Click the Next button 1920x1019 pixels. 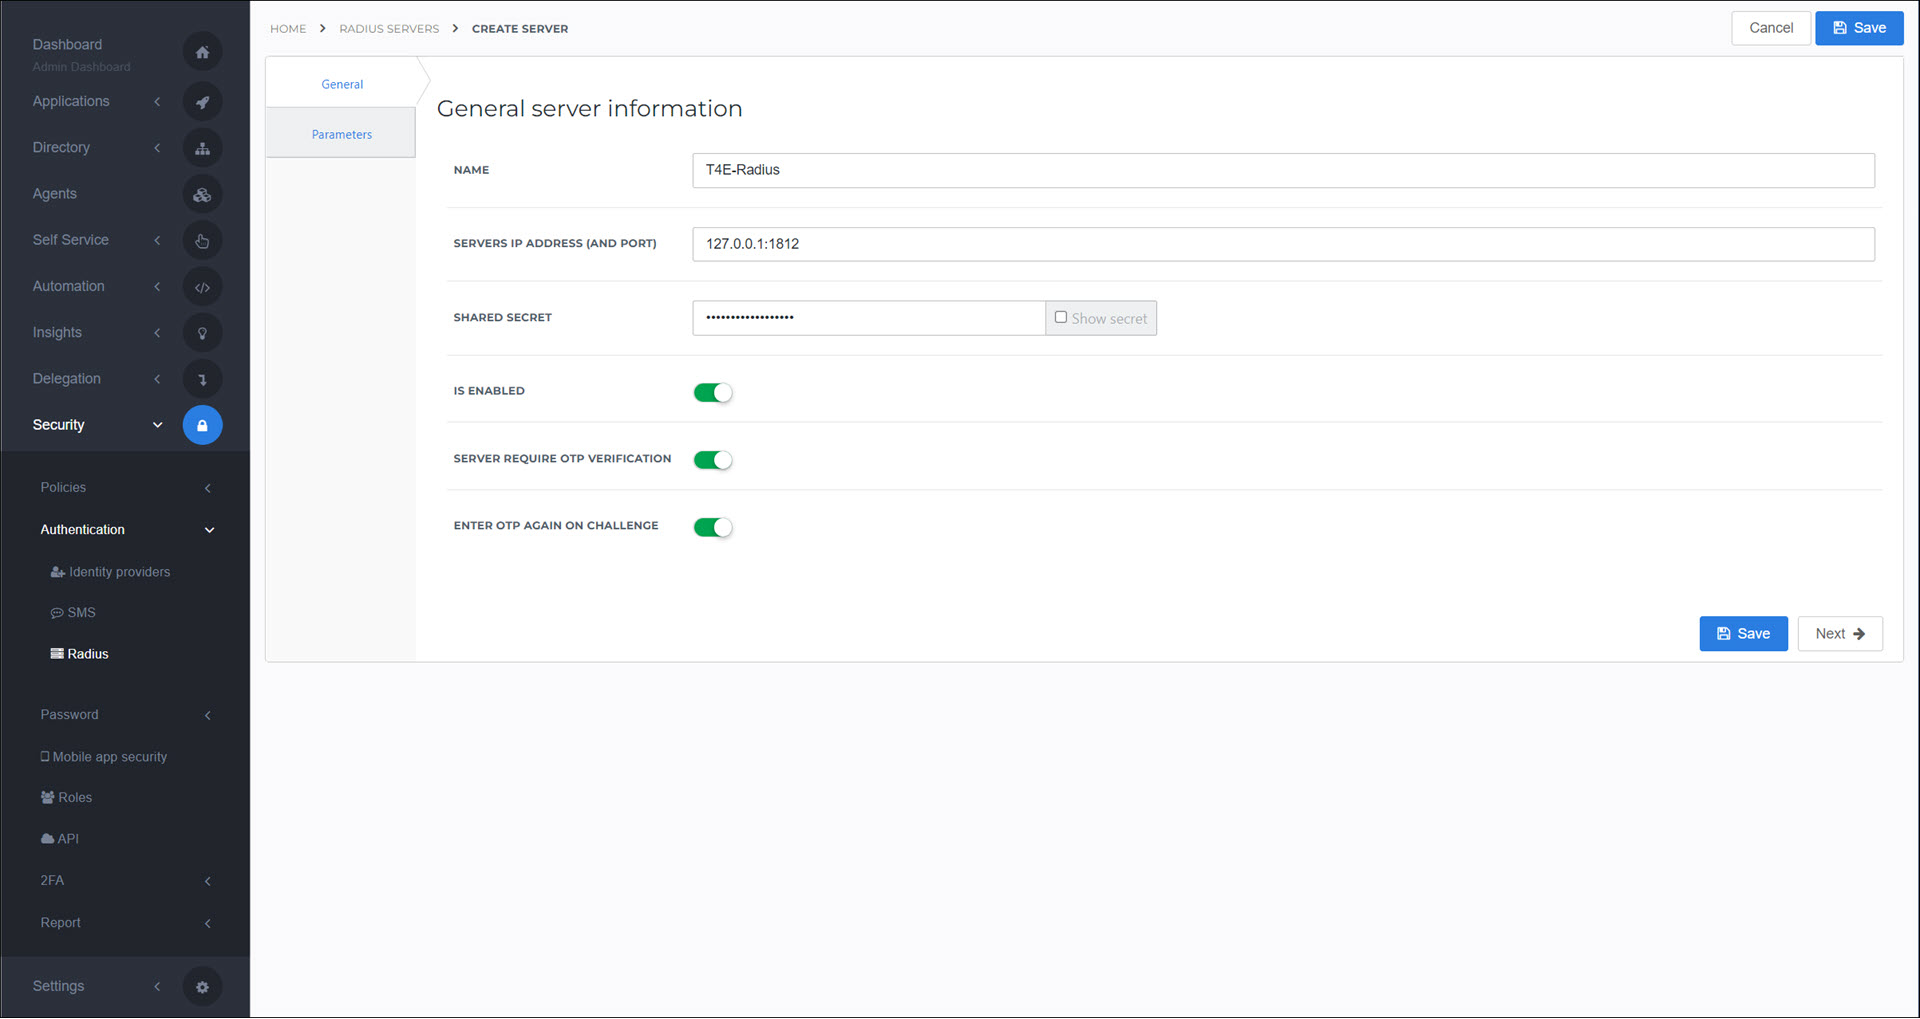[x=1840, y=634]
